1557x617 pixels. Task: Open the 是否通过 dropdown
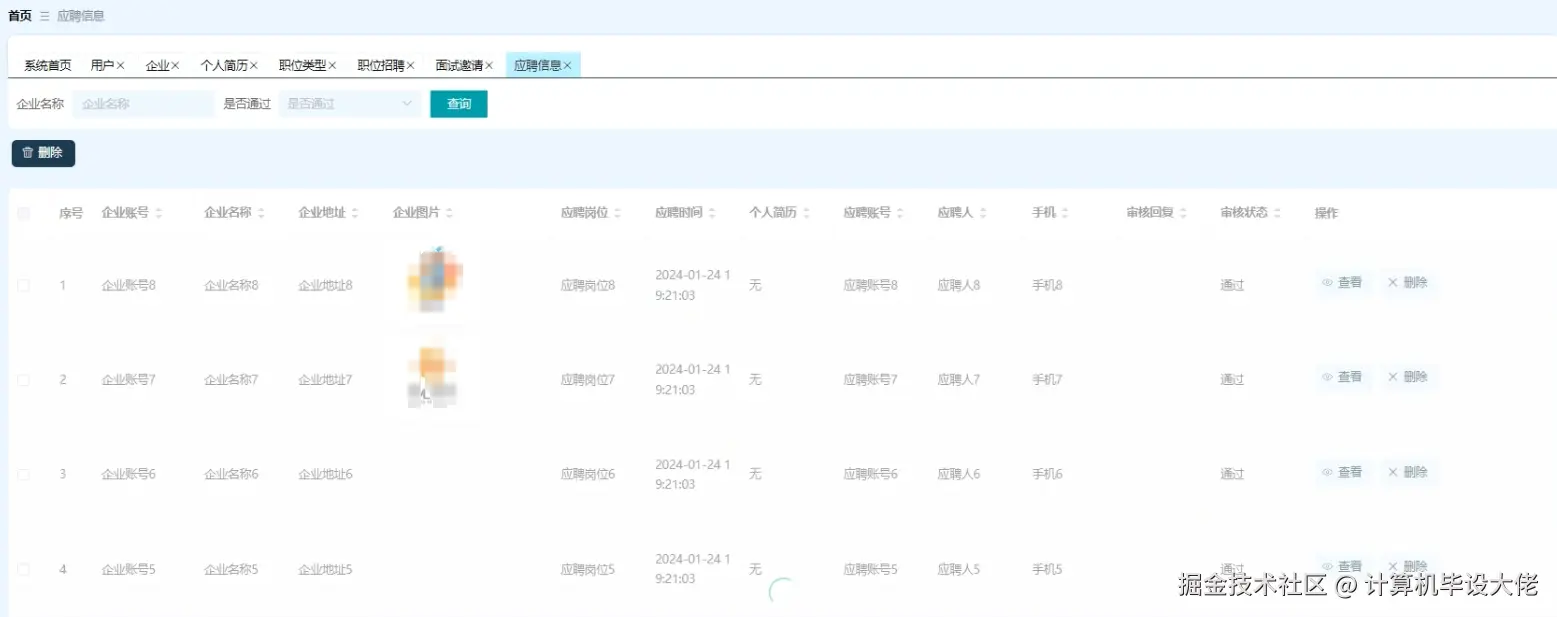[x=348, y=103]
